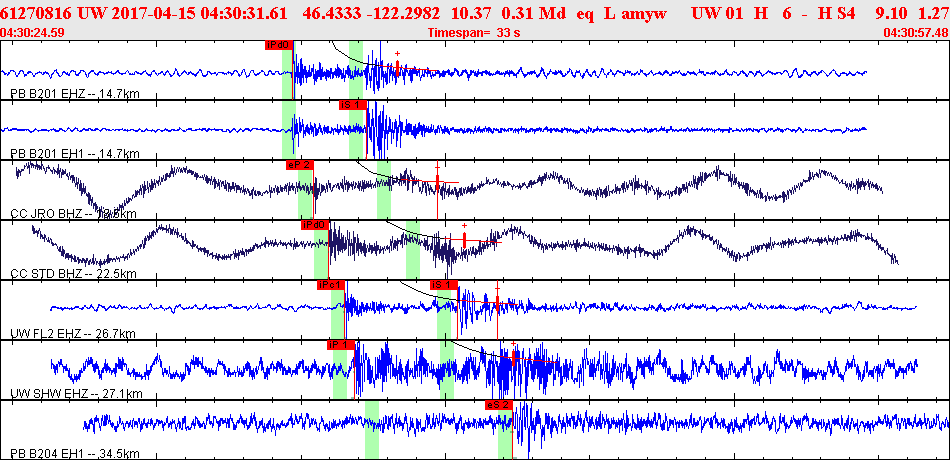
Task: Click the 'Timespan= 33 s' label
Action: pyautogui.click(x=474, y=33)
